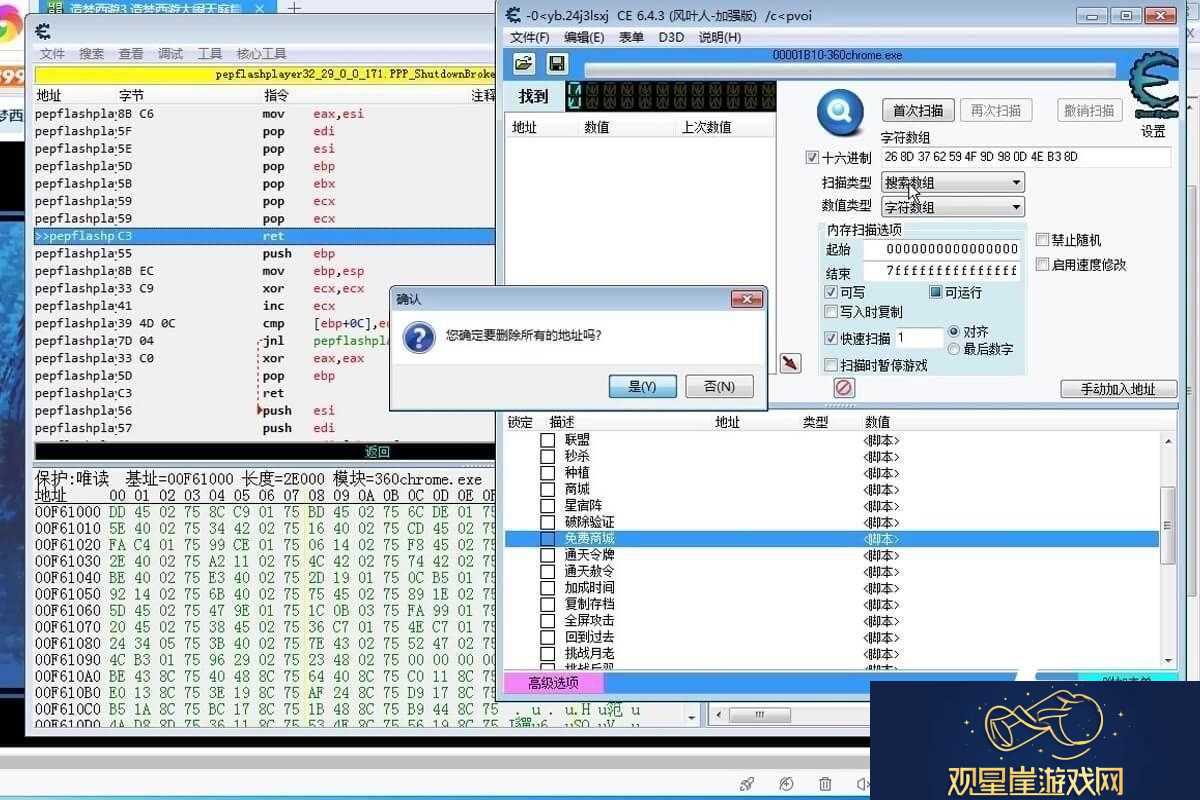The image size is (1200, 800).
Task: Click the 结束 stop address field
Action: [942, 272]
